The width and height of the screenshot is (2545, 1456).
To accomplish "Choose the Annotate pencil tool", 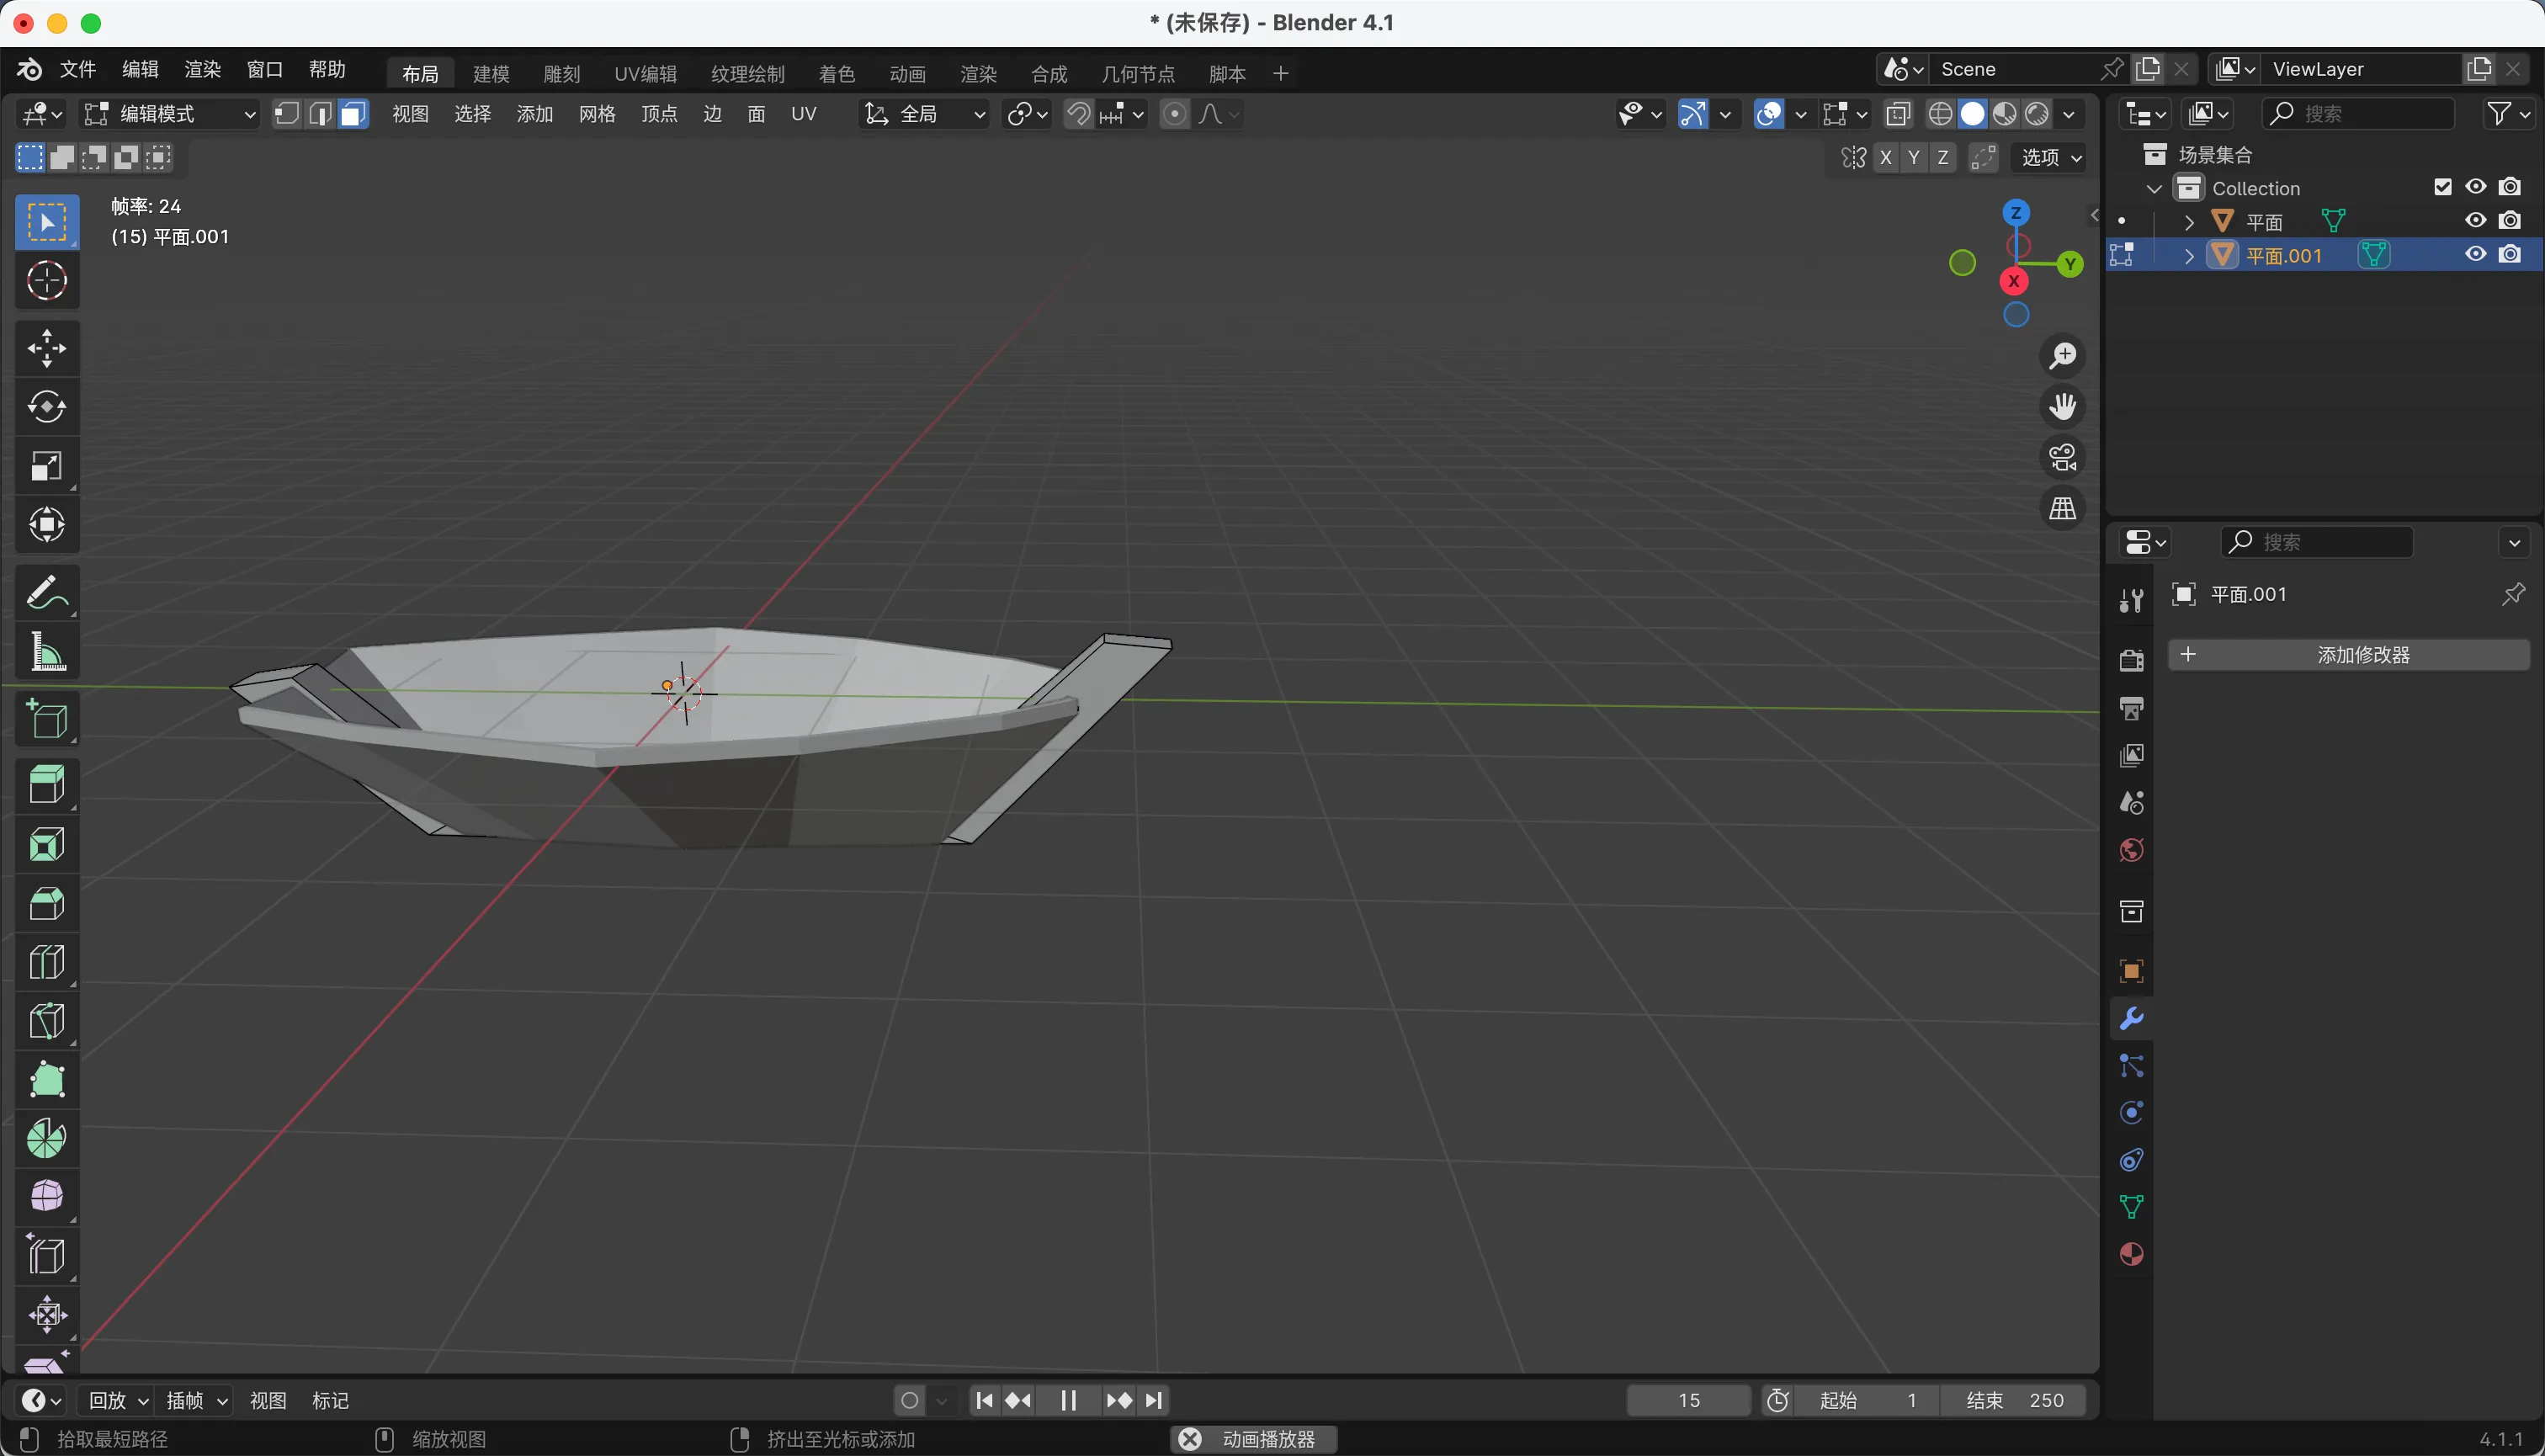I will click(47, 592).
